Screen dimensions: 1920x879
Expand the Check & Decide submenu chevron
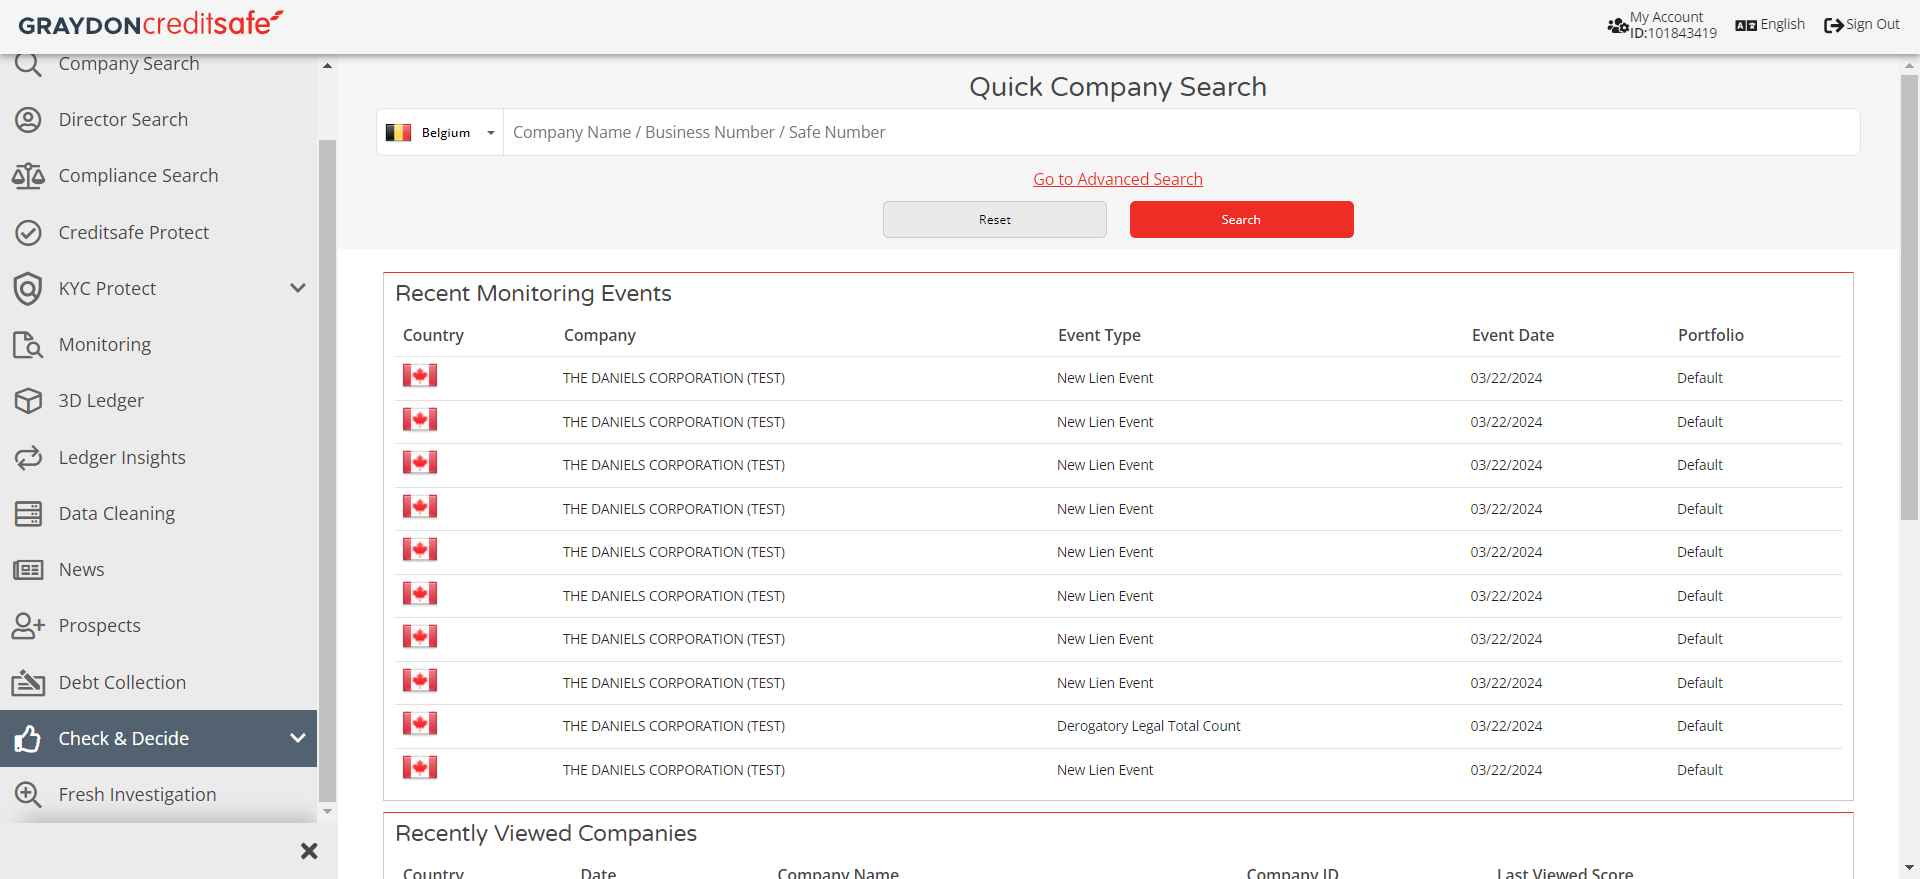pyautogui.click(x=297, y=738)
